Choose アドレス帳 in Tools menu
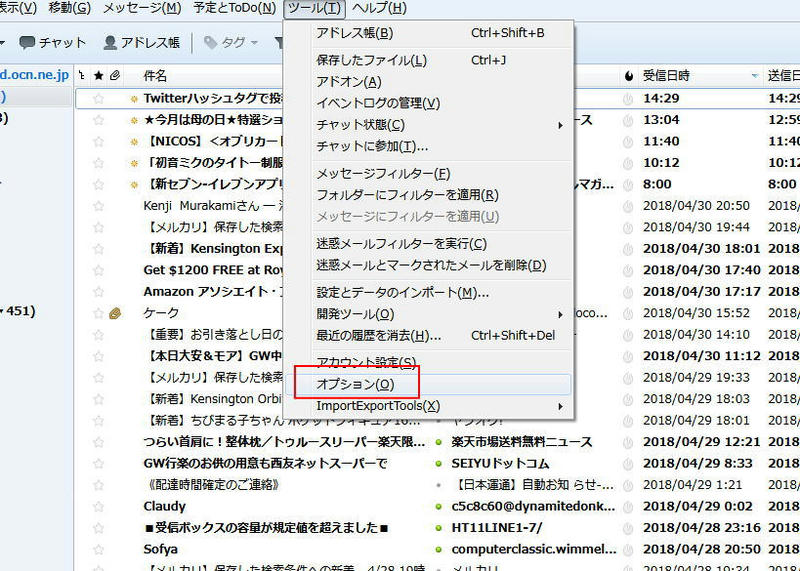Viewport: 800px width, 571px height. click(x=428, y=33)
